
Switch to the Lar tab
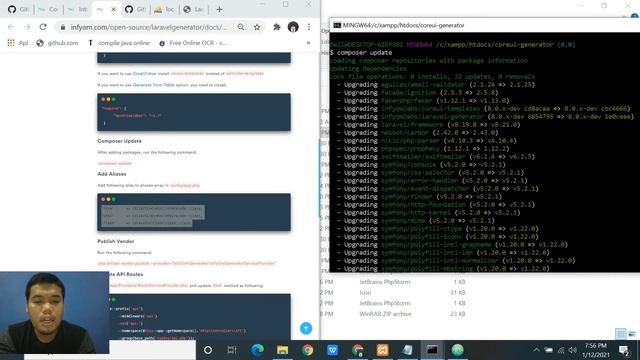(x=194, y=9)
